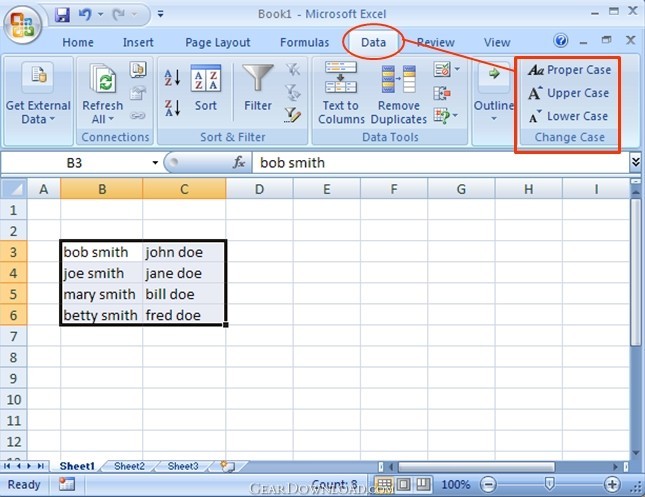
Task: Click the zoom out minus button
Action: (x=488, y=485)
